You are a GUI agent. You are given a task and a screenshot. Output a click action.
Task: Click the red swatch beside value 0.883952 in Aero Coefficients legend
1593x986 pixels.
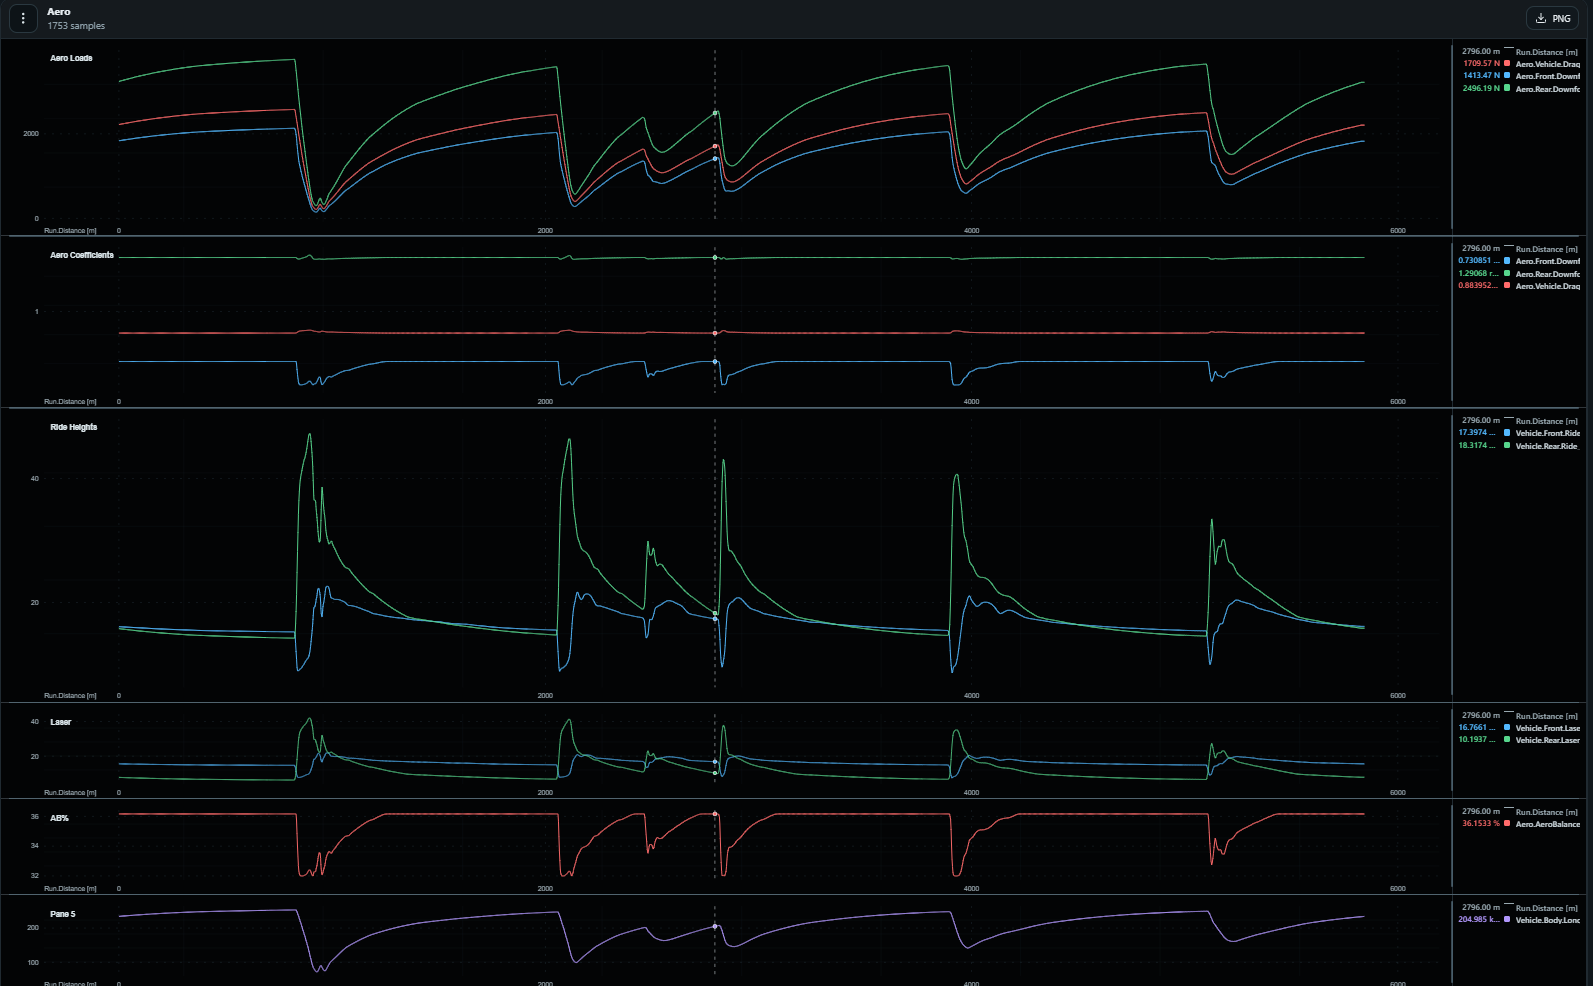[x=1507, y=286]
